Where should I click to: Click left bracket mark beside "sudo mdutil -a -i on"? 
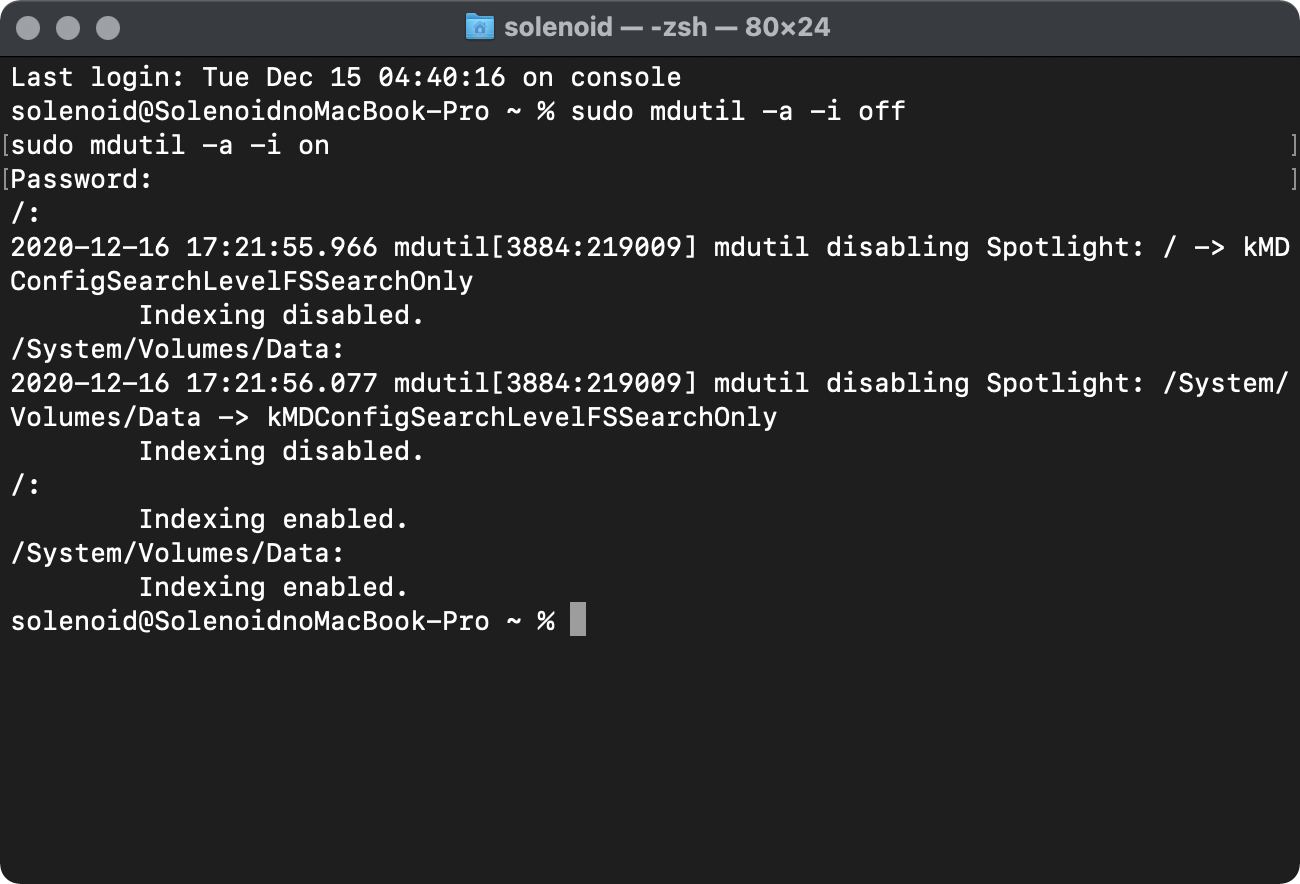5,146
